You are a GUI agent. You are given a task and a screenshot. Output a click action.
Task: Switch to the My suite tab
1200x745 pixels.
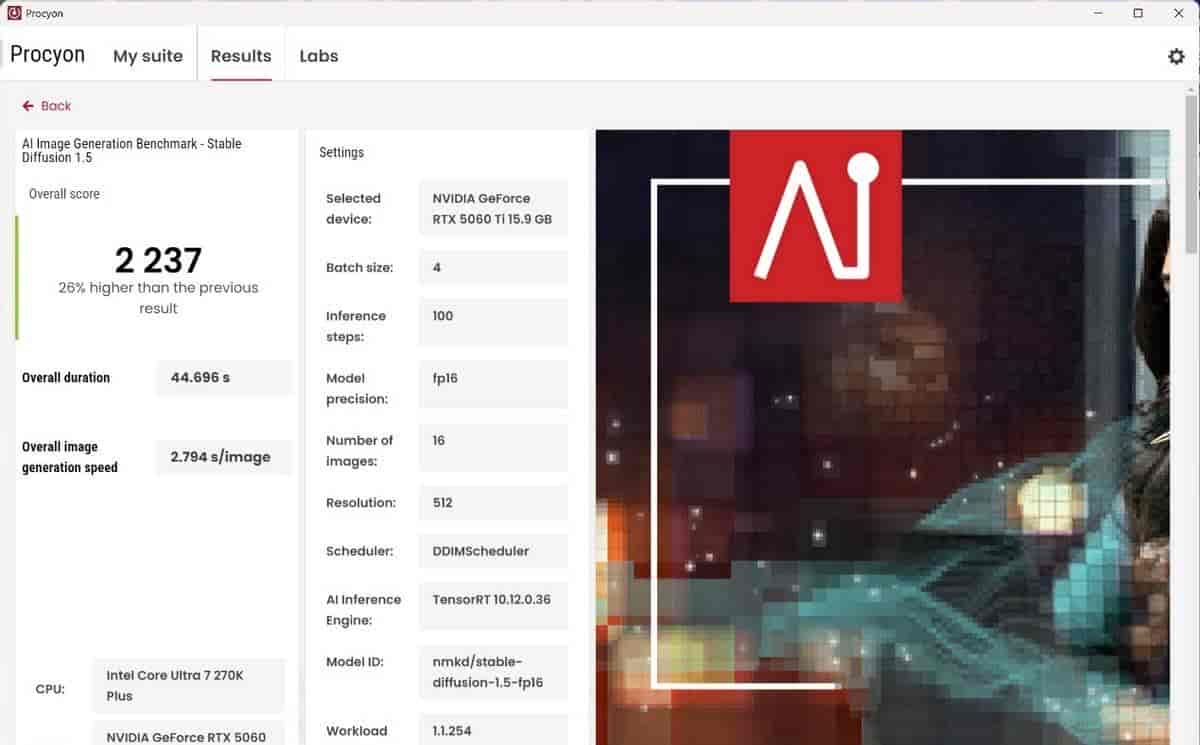[x=148, y=56]
